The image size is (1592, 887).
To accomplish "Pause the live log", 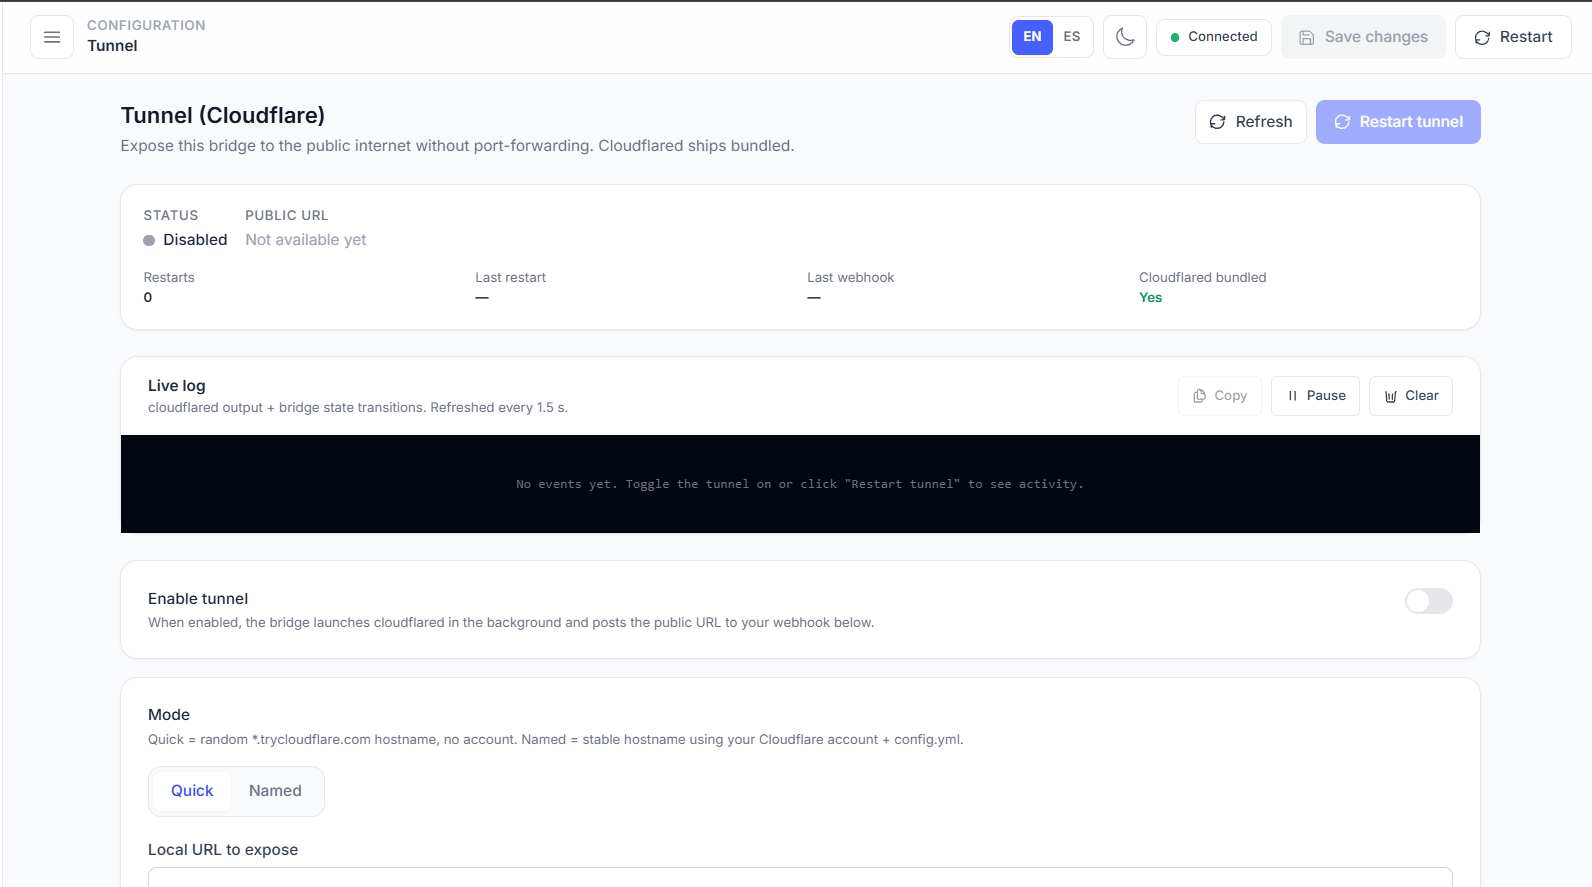I will pyautogui.click(x=1315, y=396).
